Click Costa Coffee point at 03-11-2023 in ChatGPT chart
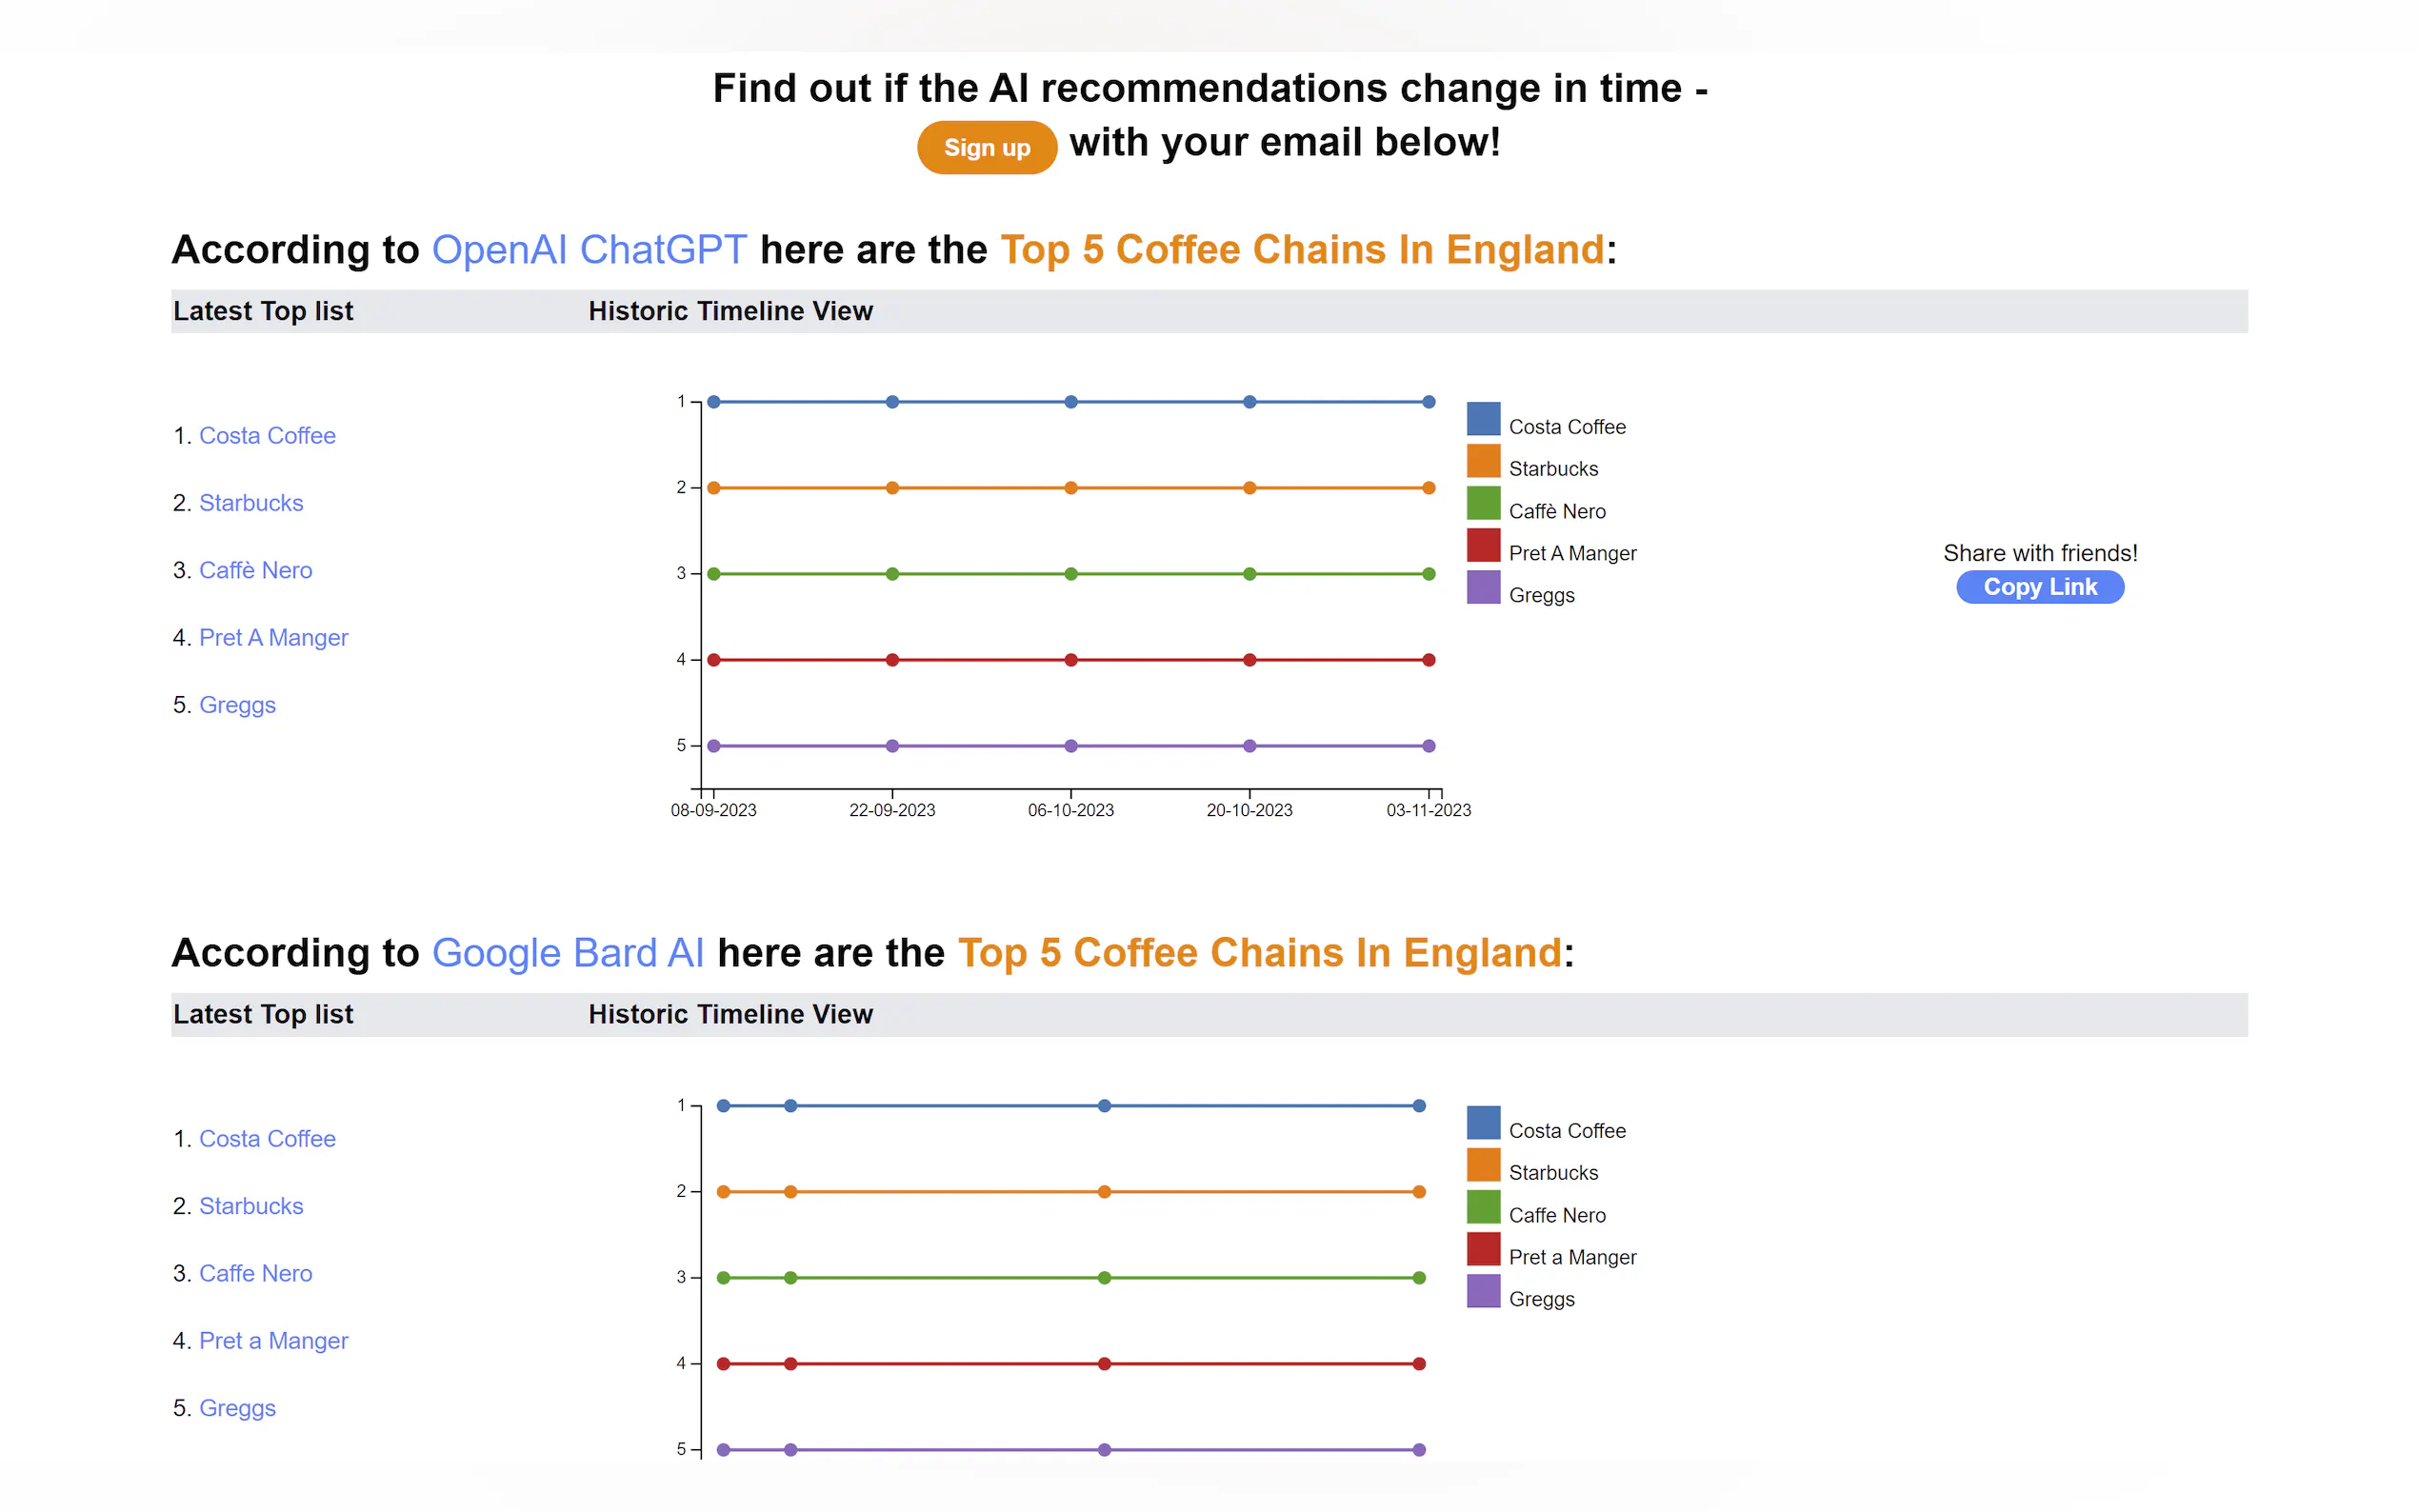 pos(1429,402)
